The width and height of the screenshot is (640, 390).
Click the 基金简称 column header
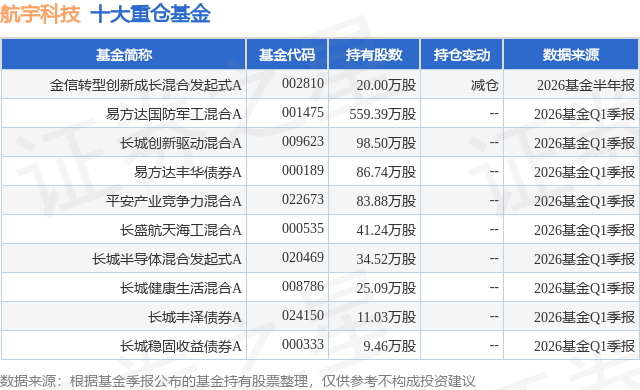point(124,55)
